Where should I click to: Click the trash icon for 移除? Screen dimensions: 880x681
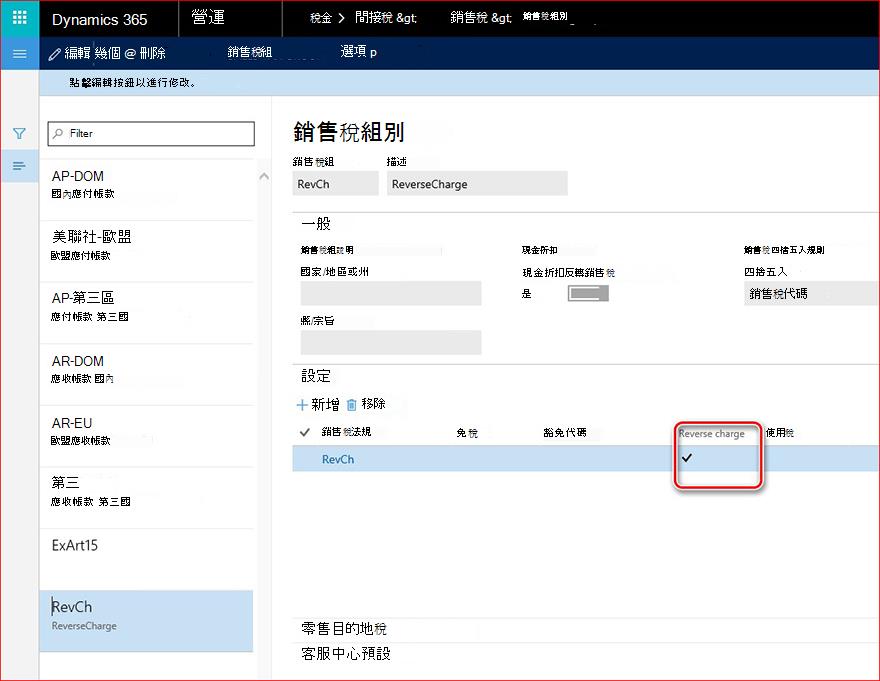(x=352, y=405)
